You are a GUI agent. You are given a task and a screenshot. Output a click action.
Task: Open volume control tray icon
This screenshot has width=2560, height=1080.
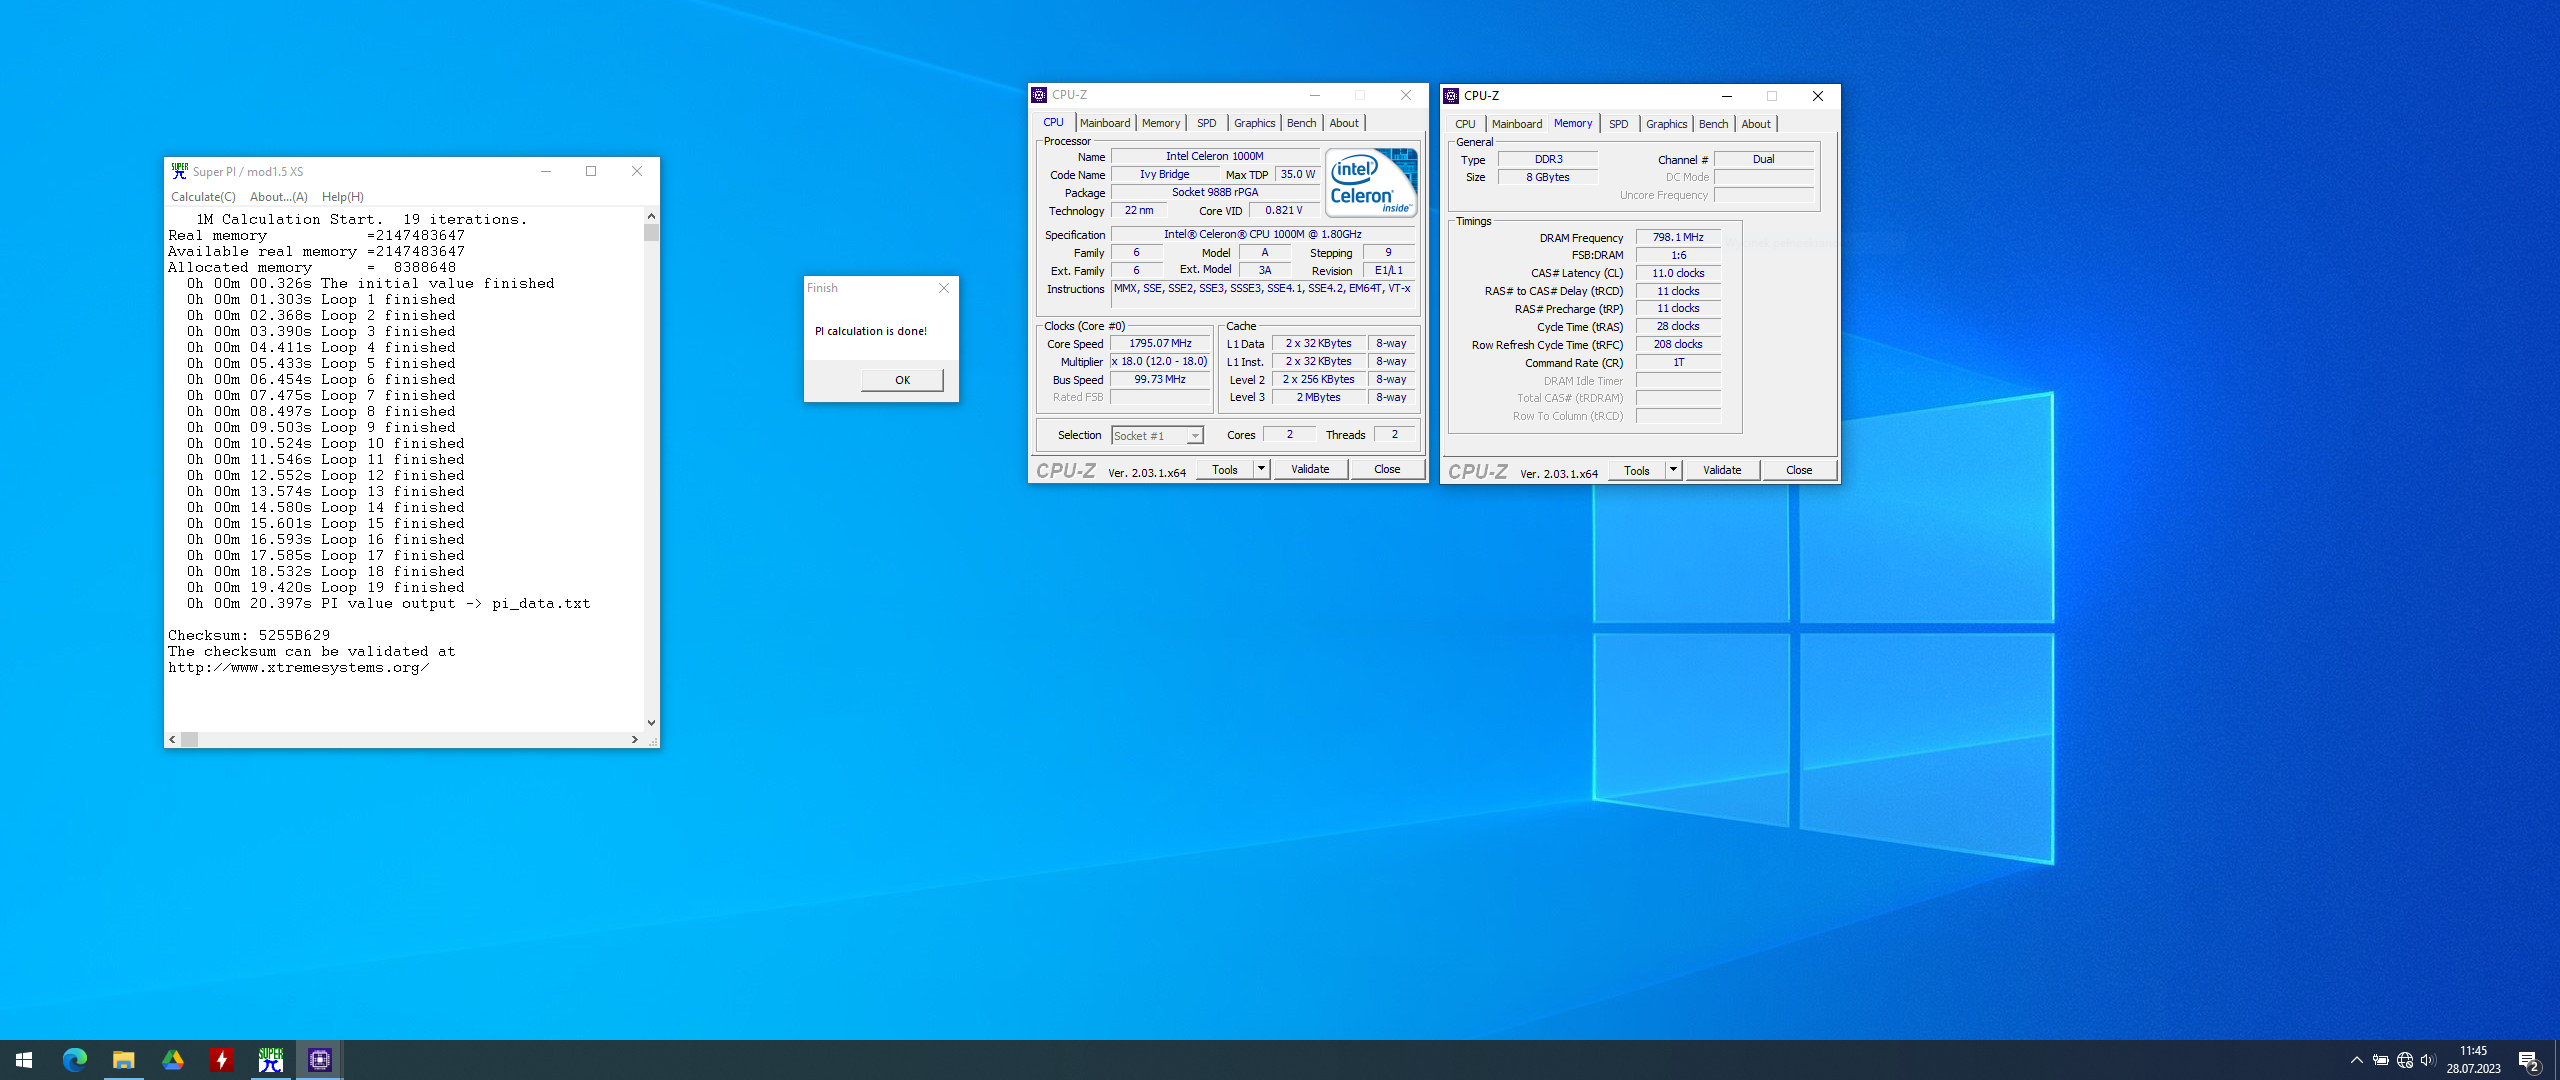pyautogui.click(x=2428, y=1060)
